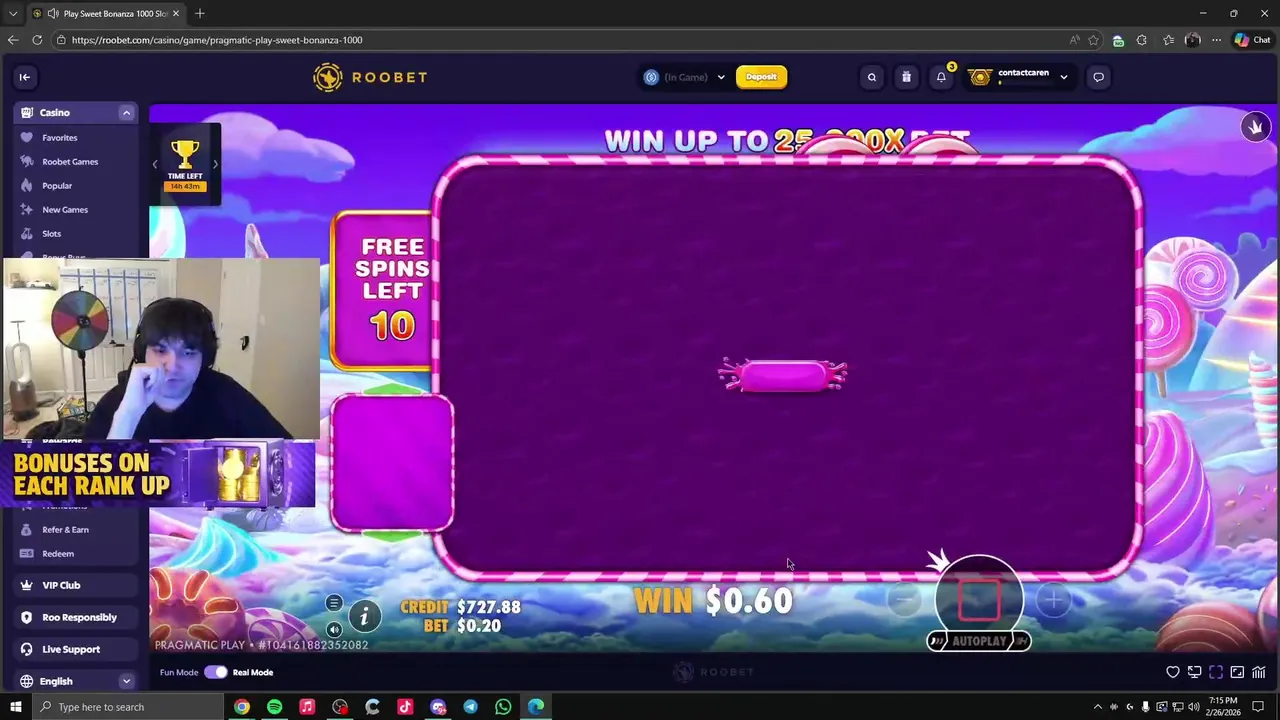The image size is (1280, 720).
Task: Show hidden system tray icons
Action: pos(1098,707)
